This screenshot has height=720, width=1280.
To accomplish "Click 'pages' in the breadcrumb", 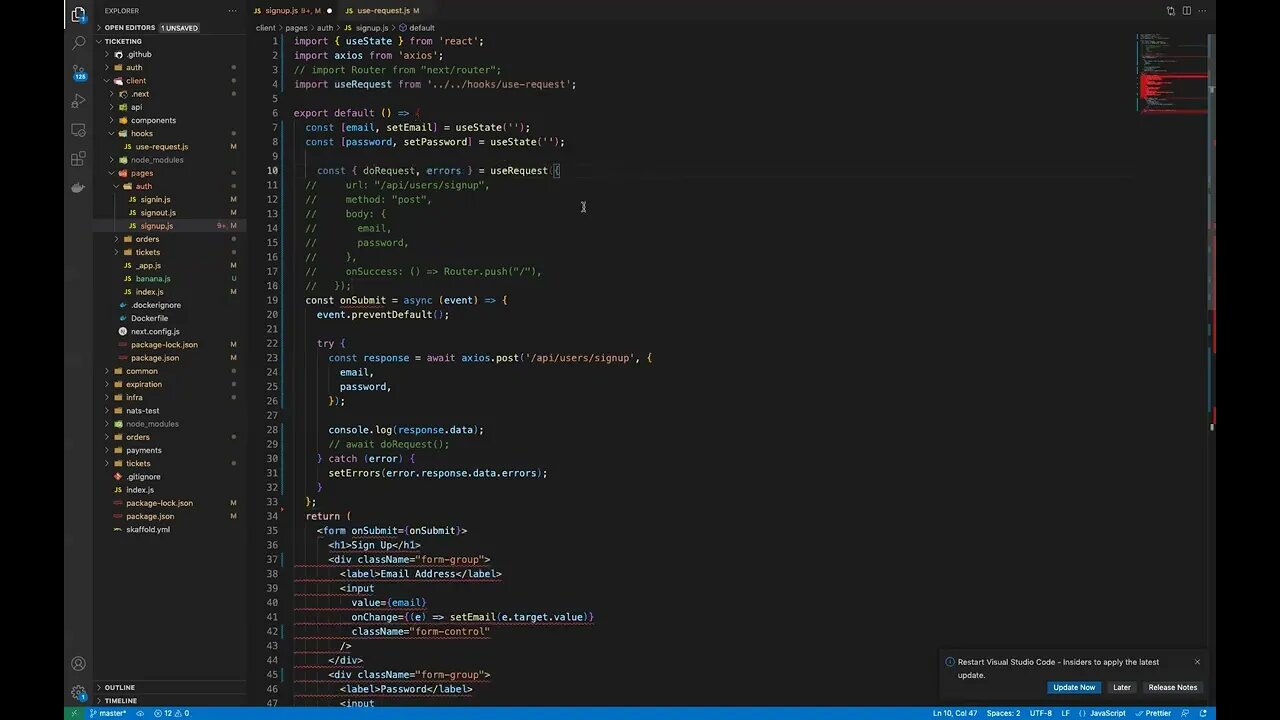I will 296,28.
